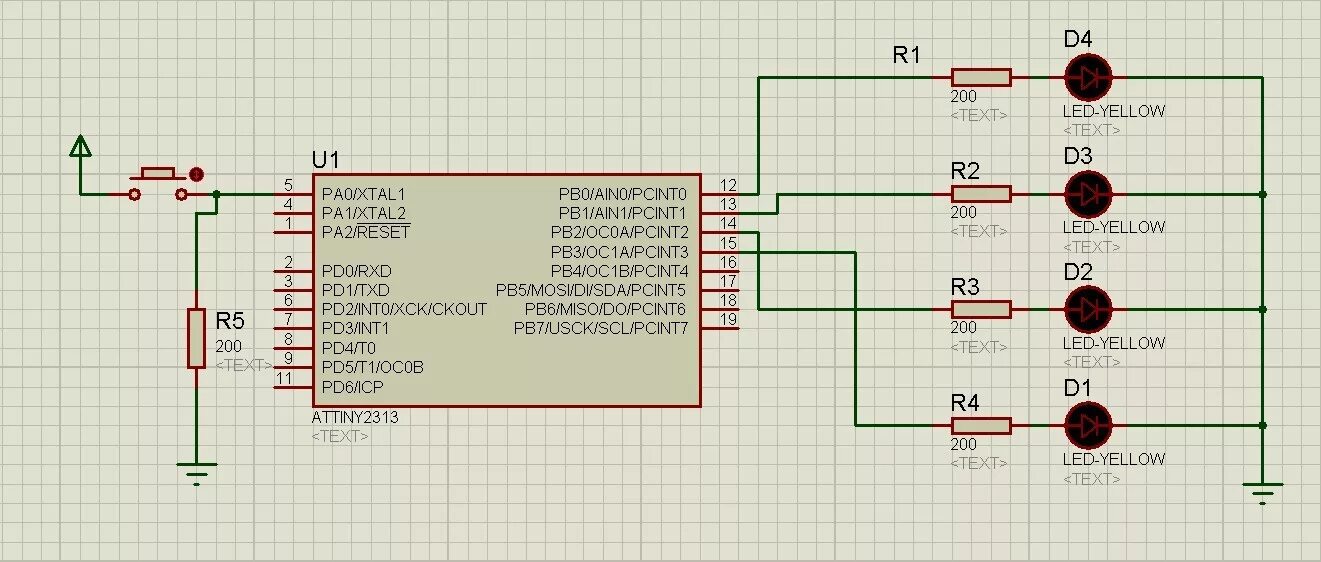Click the wire junction dot right of D3
1321x562 pixels.
click(x=1263, y=193)
